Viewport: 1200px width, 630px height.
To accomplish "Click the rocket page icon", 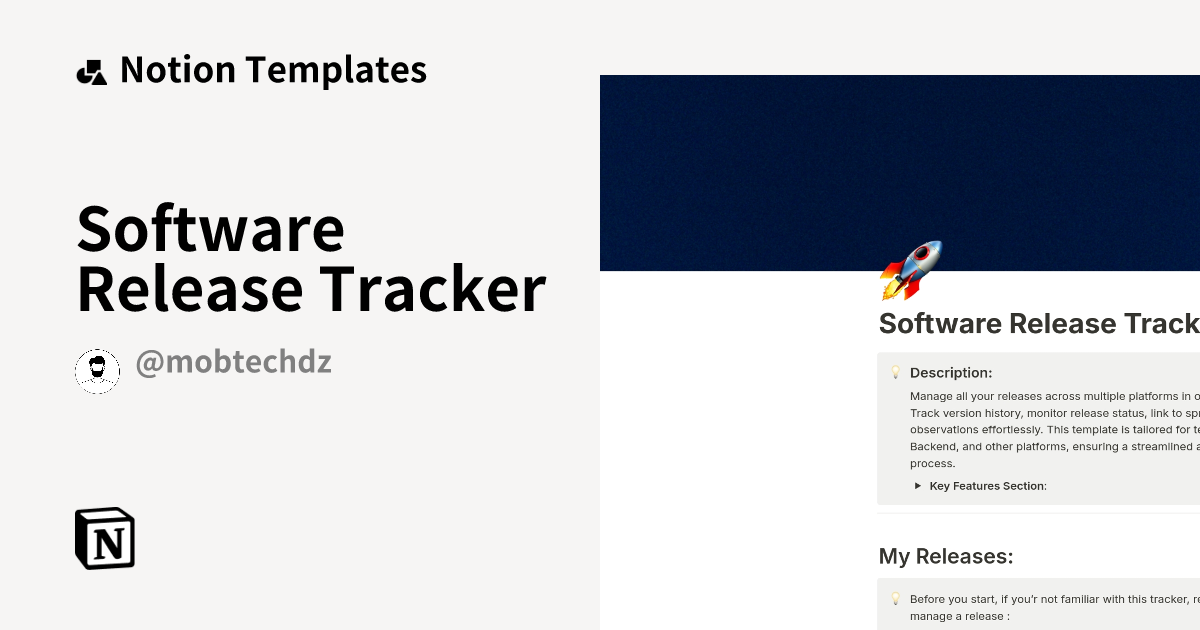I will coord(912,268).
